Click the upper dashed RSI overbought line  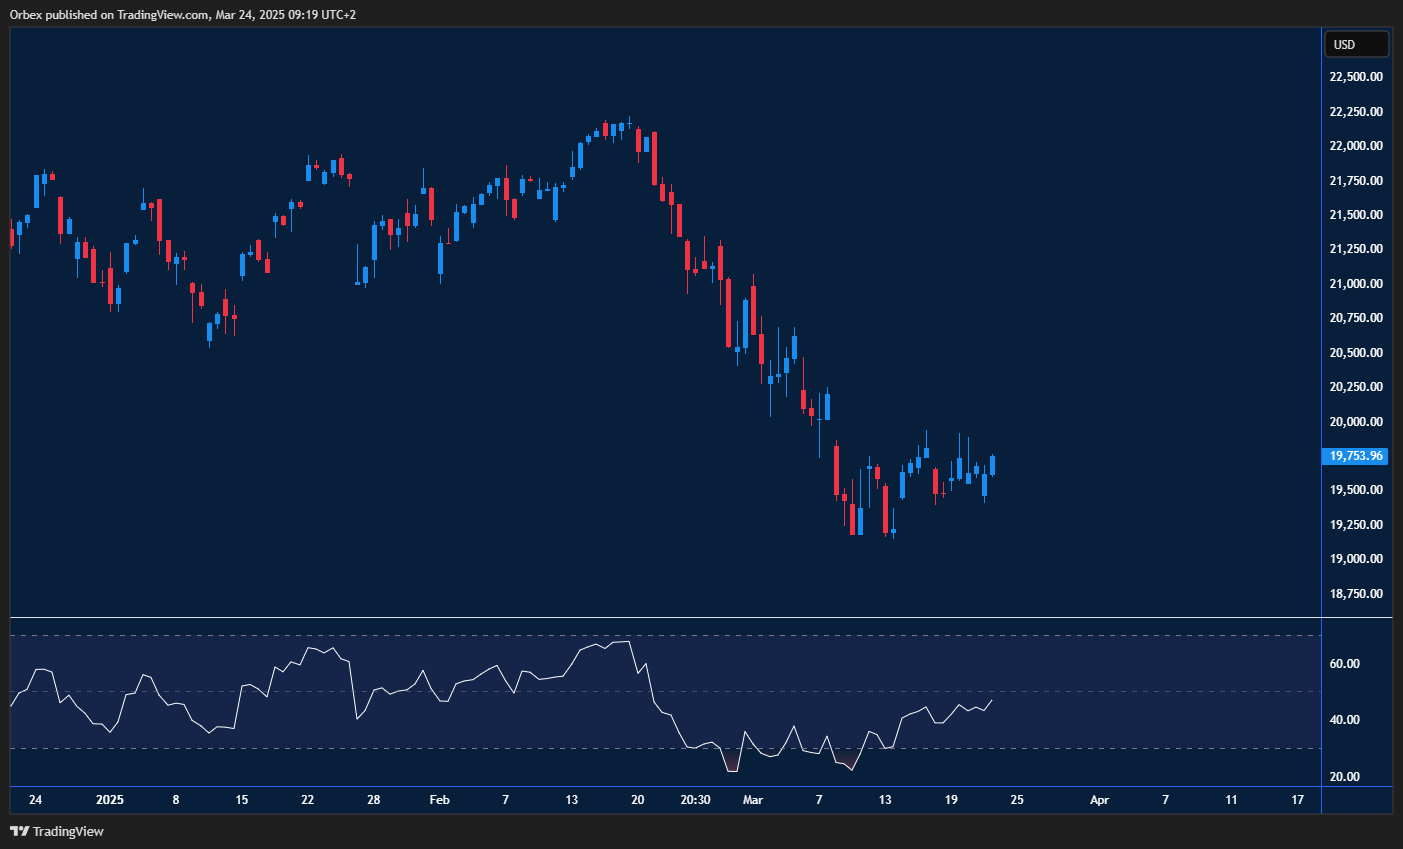(x=660, y=633)
